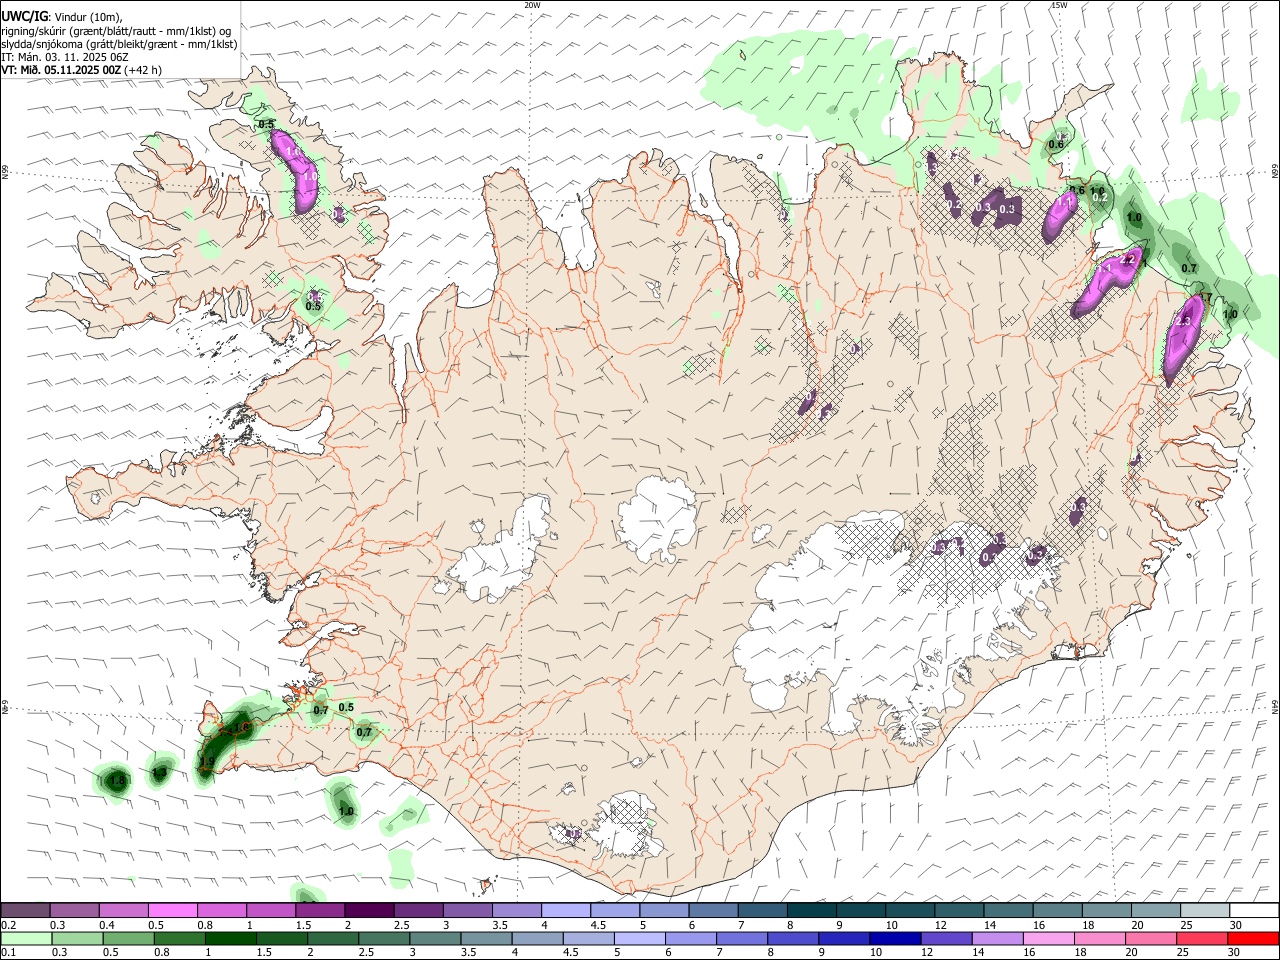The height and width of the screenshot is (960, 1280).
Task: Click the 0.8–1 green rain scale swatch
Action: pos(179,938)
